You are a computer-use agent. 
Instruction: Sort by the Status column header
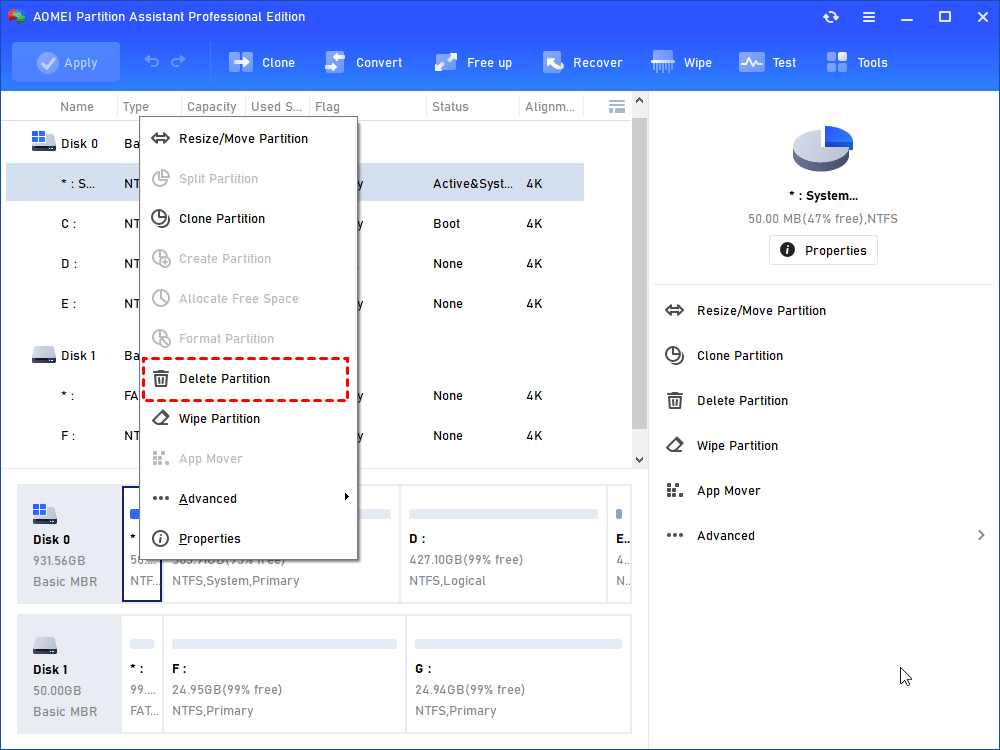tap(450, 107)
